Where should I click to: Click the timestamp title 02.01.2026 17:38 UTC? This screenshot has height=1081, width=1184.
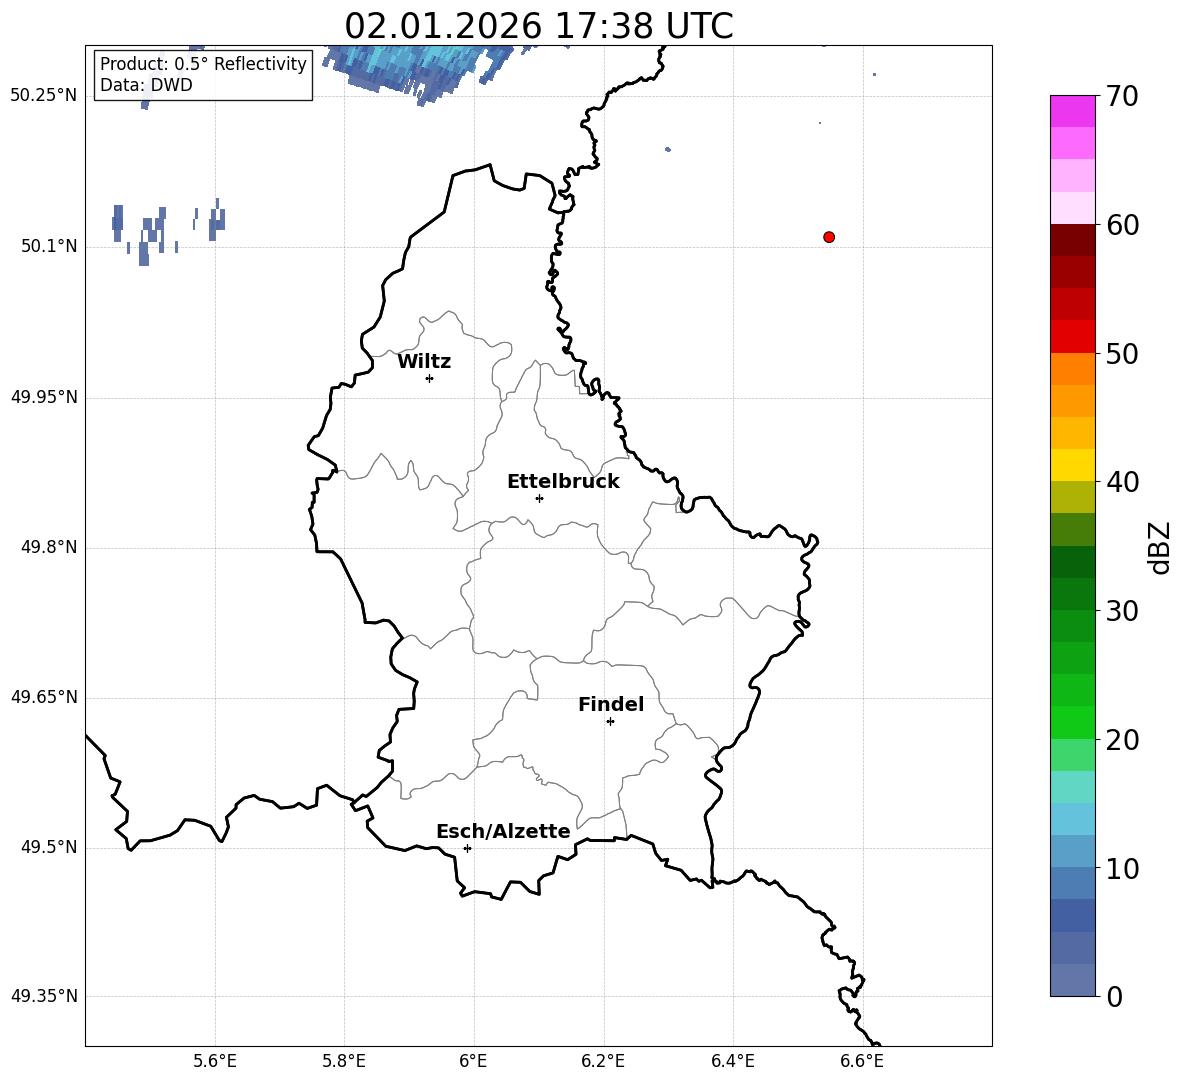point(539,26)
